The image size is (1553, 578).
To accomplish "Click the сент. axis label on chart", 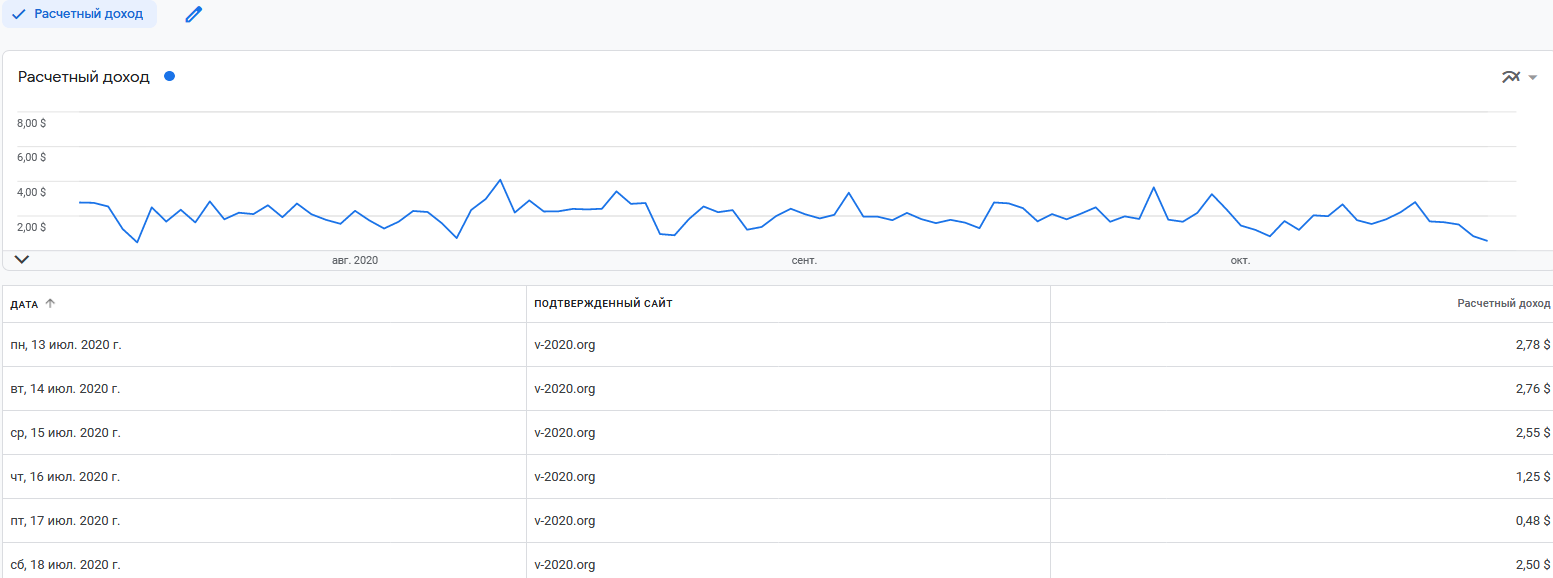I will [x=804, y=260].
